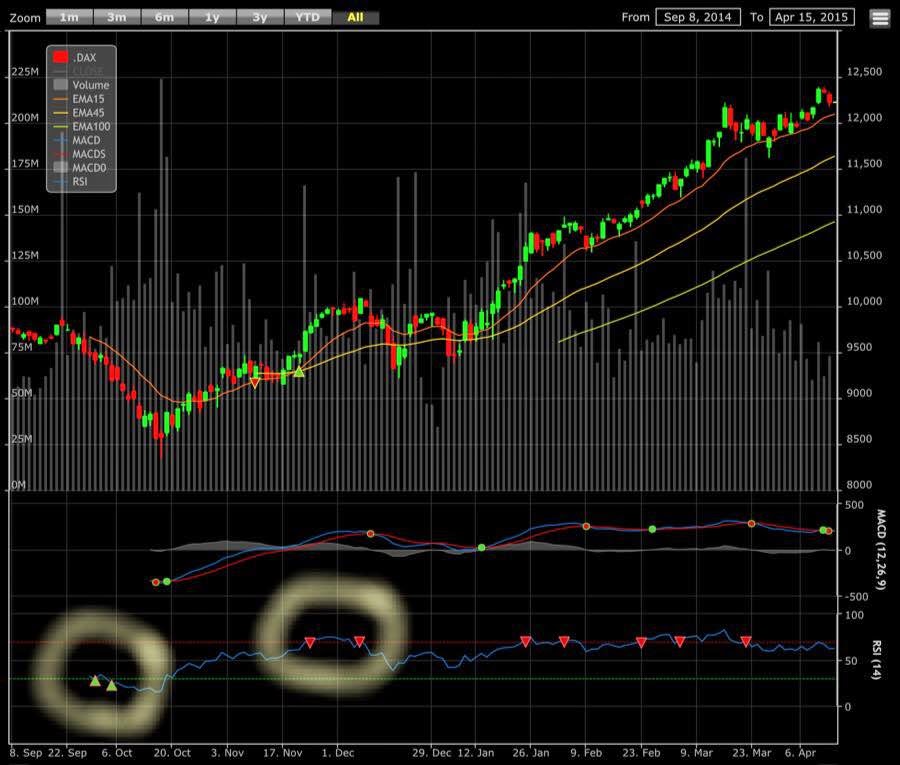Image resolution: width=900 pixels, height=765 pixels.
Task: Click the RSI legend icon
Action: point(60,180)
